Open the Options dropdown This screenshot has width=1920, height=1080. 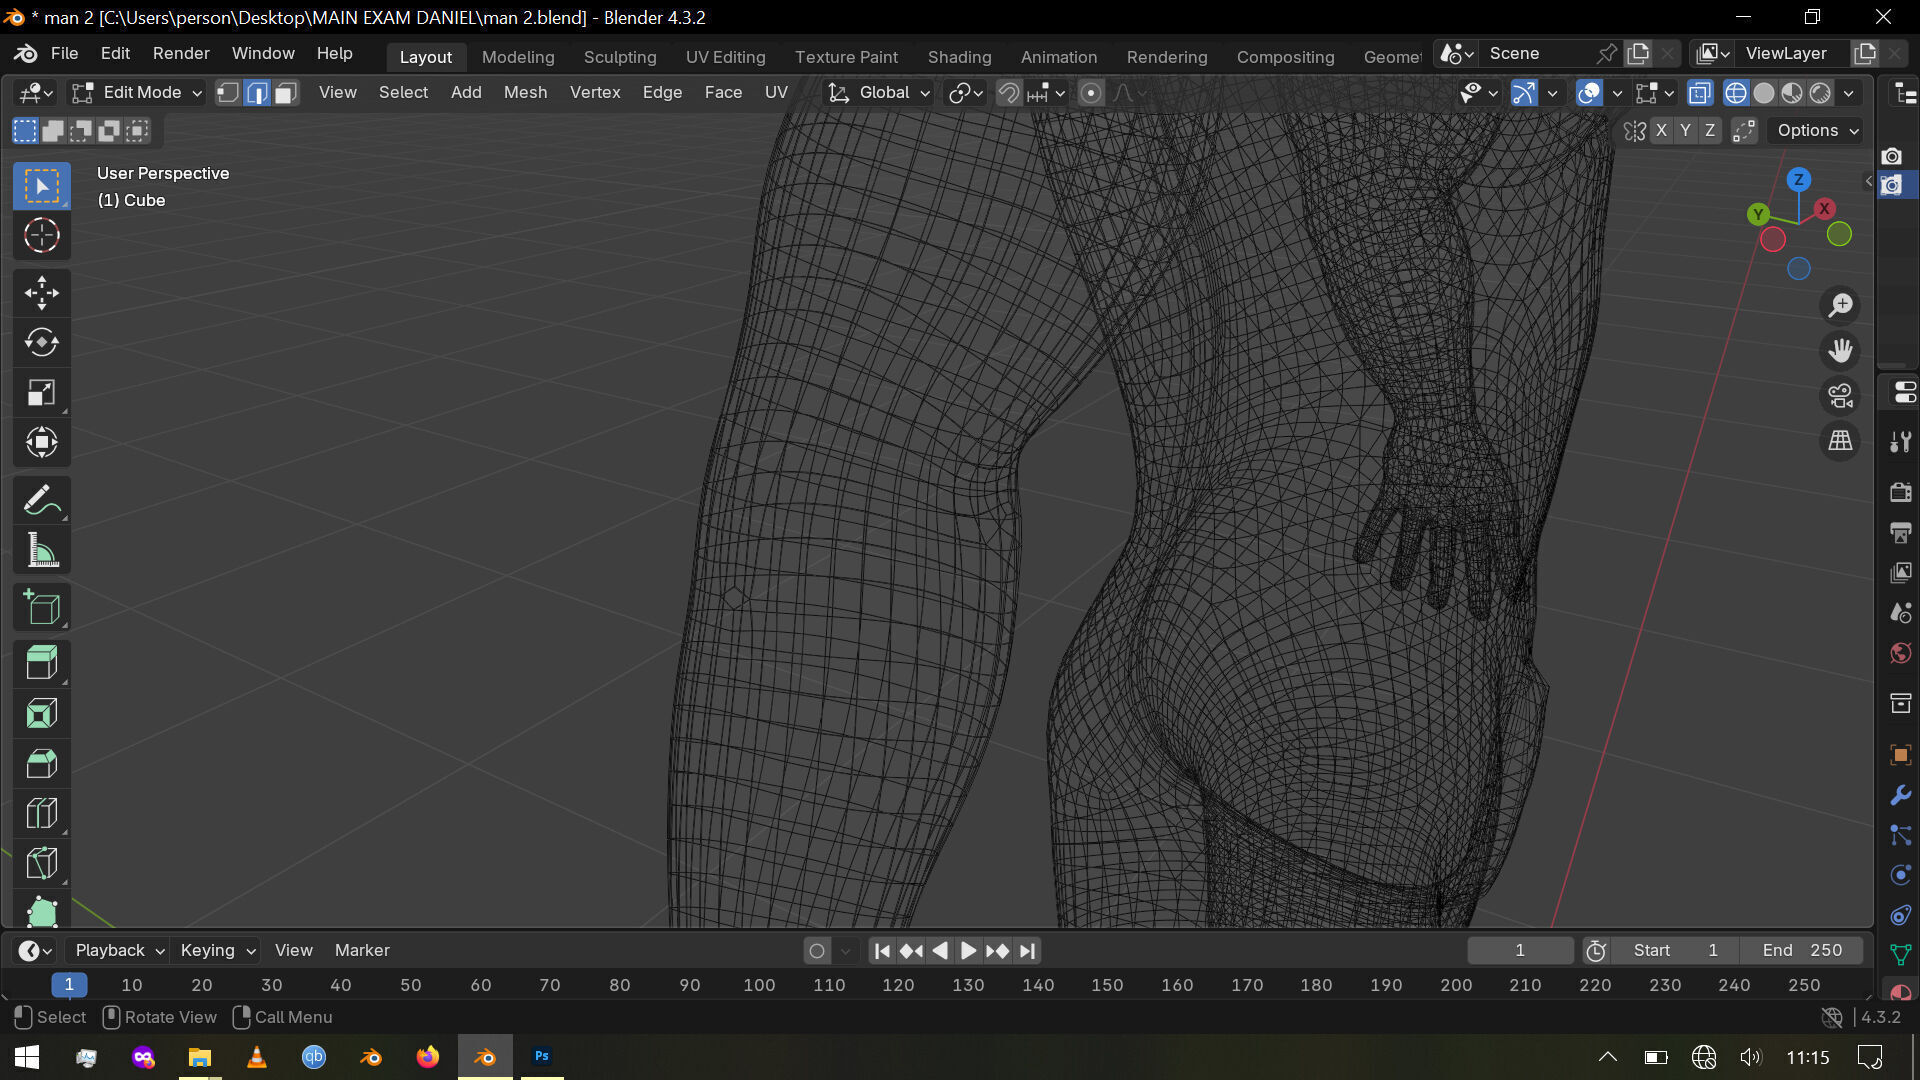tap(1817, 130)
